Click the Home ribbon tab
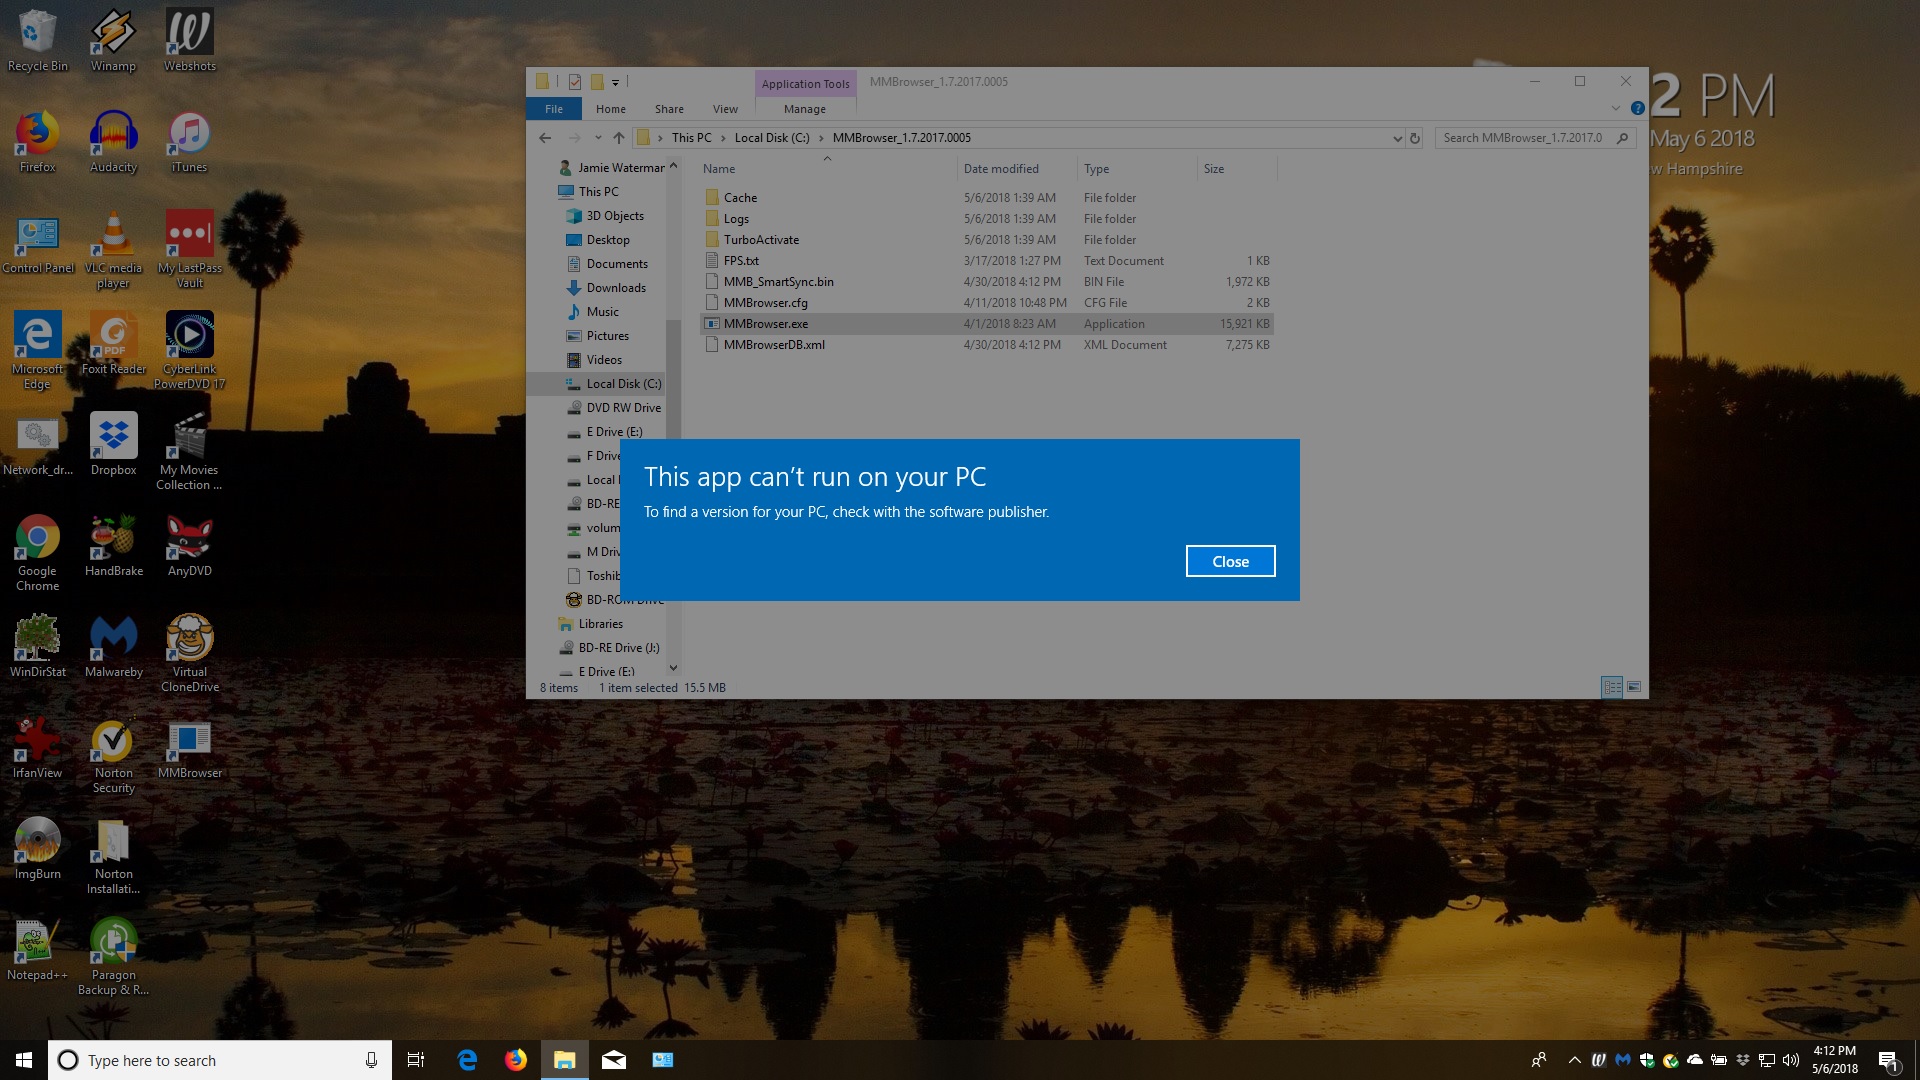Screen dimensions: 1920x1080 click(x=611, y=108)
